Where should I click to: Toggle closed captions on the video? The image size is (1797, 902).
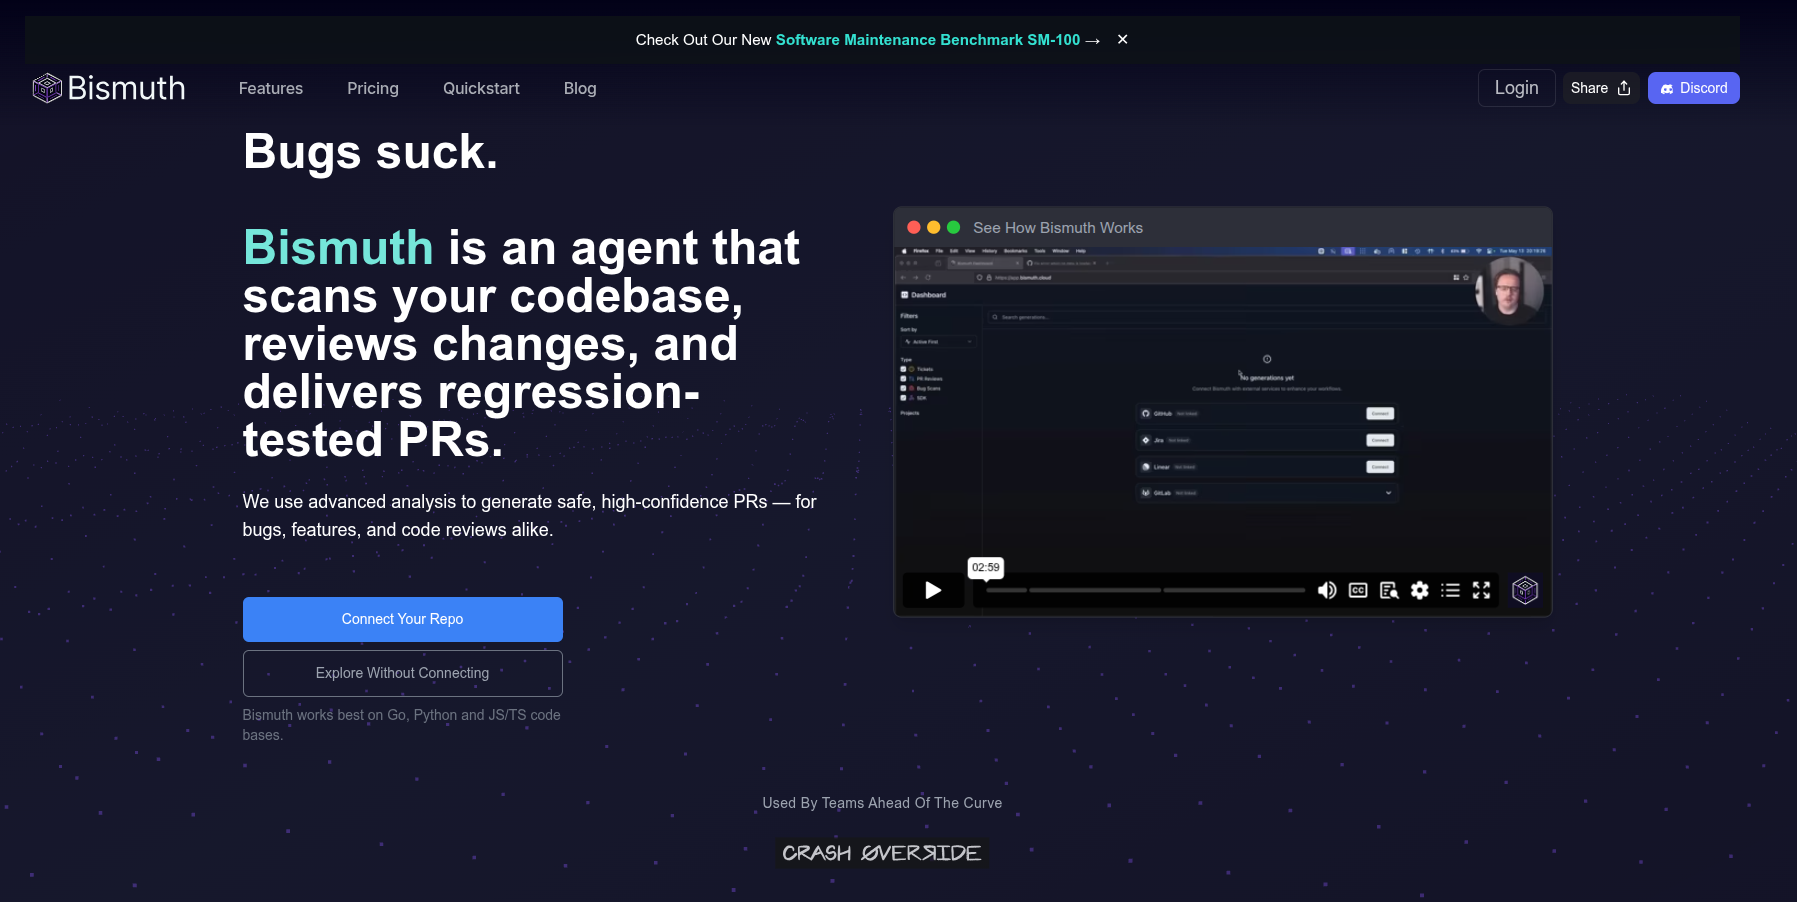pos(1358,590)
